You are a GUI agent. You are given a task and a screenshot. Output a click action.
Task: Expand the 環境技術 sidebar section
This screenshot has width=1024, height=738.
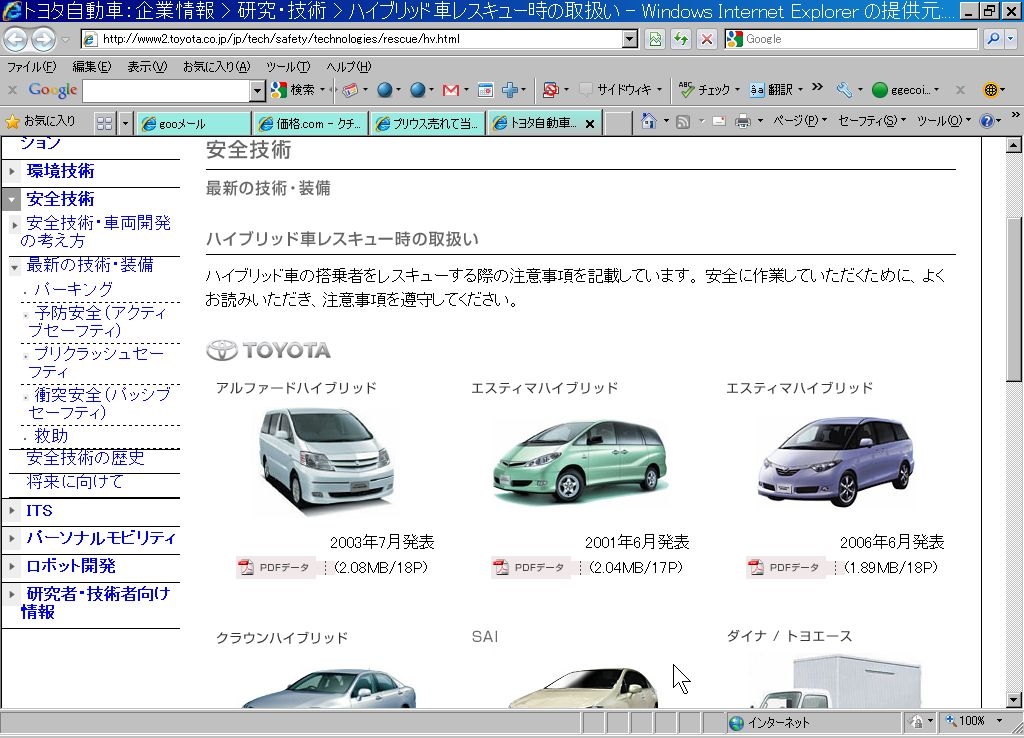[12, 172]
